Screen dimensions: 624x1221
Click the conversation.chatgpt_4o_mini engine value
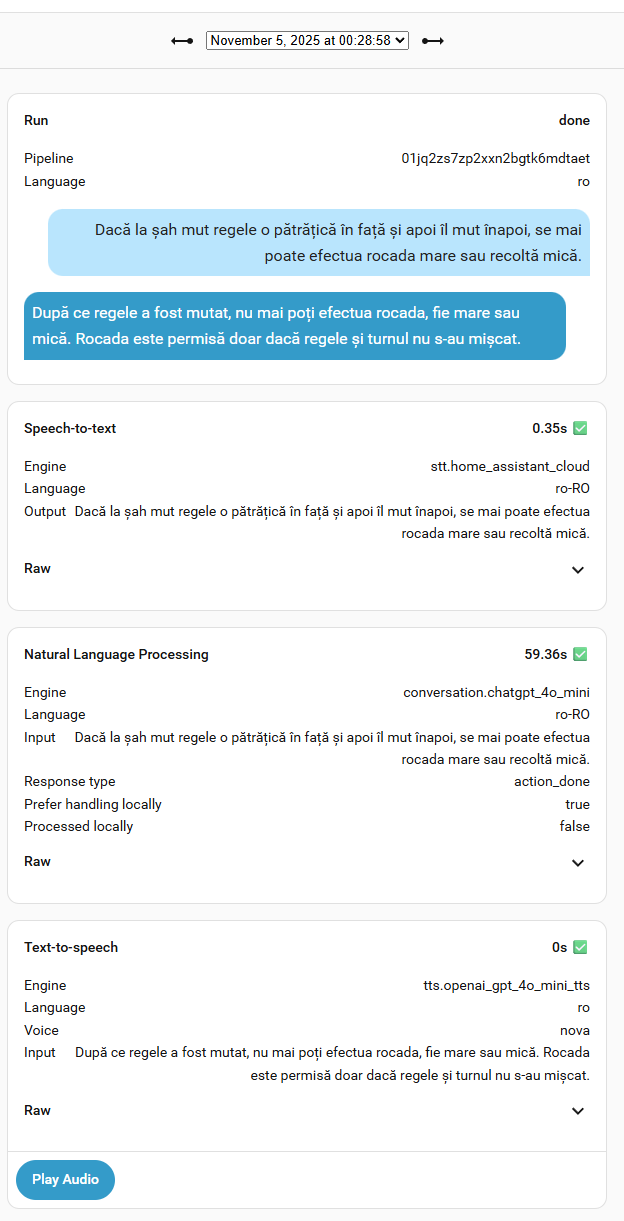(x=496, y=692)
